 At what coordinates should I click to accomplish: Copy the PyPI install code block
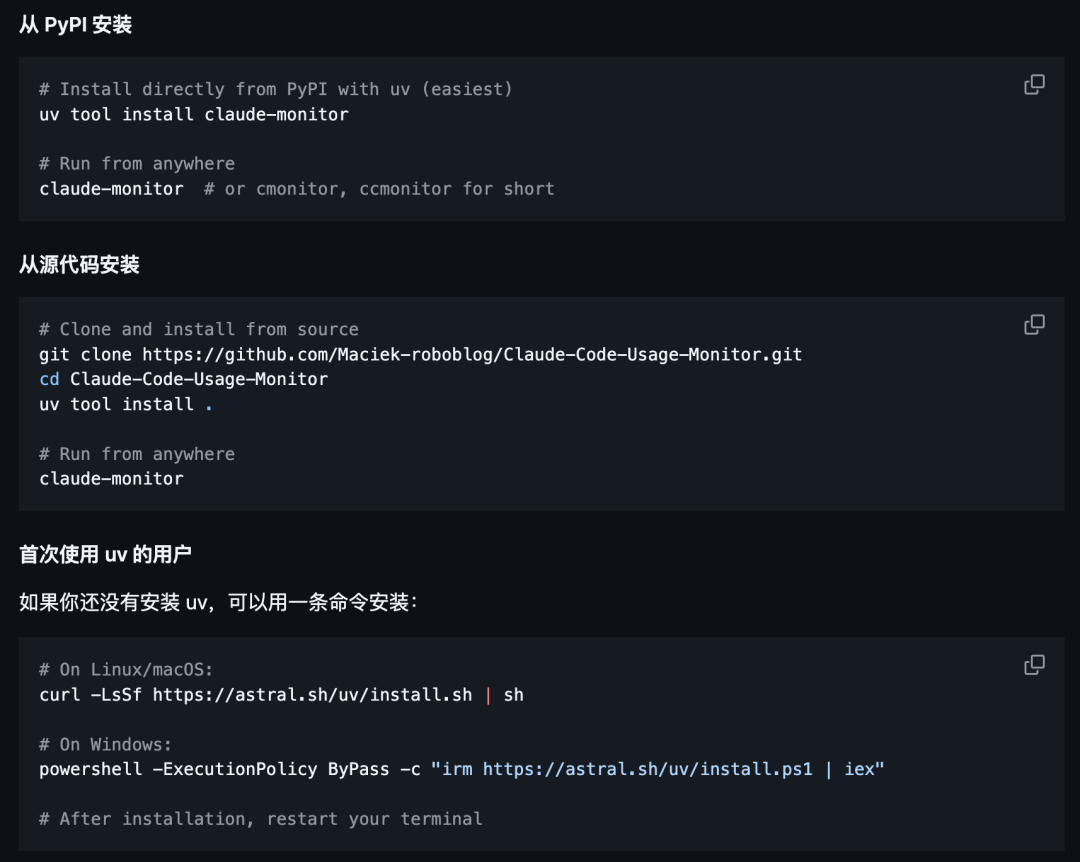pyautogui.click(x=1034, y=85)
